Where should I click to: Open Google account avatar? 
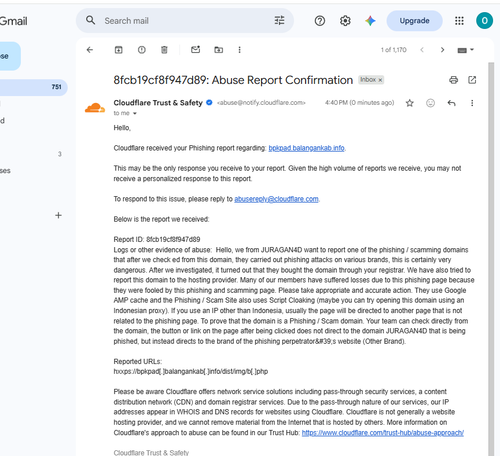point(484,21)
